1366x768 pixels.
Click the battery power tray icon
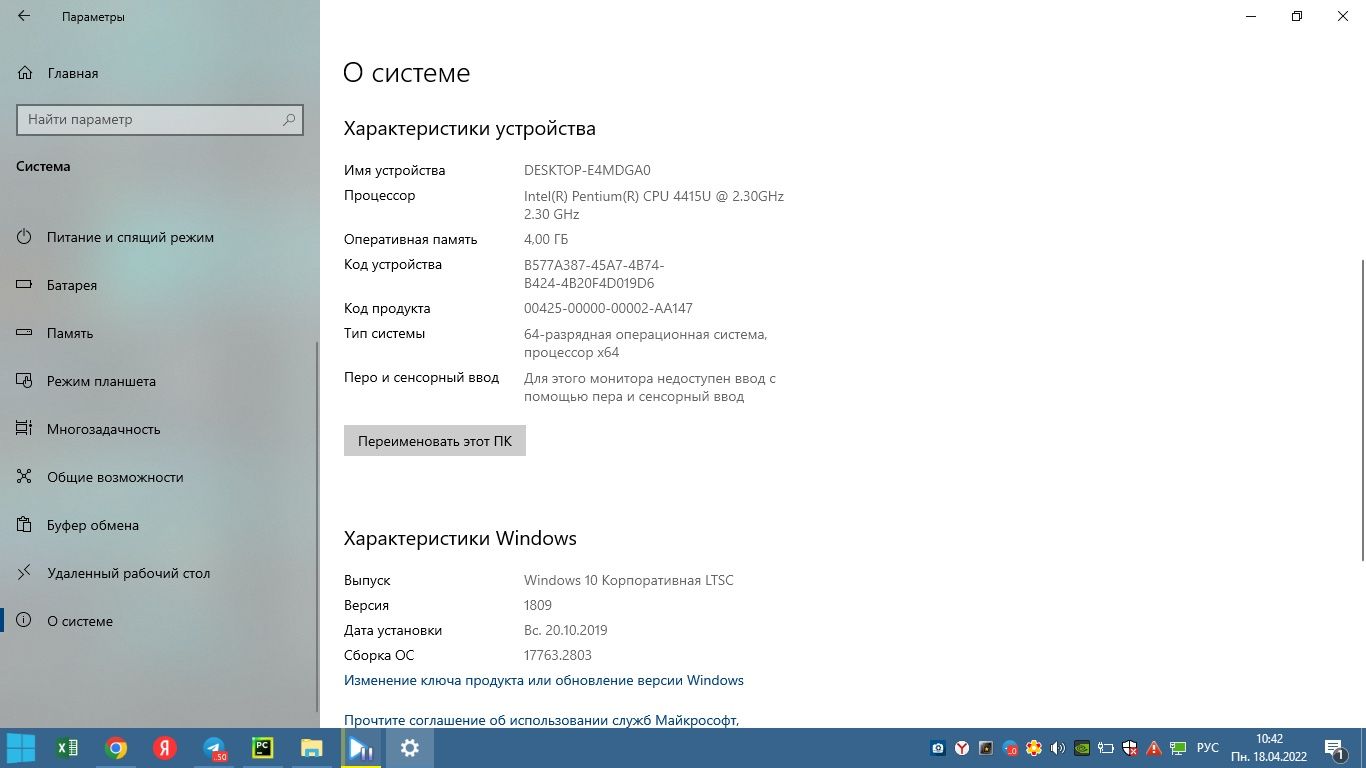point(1106,748)
